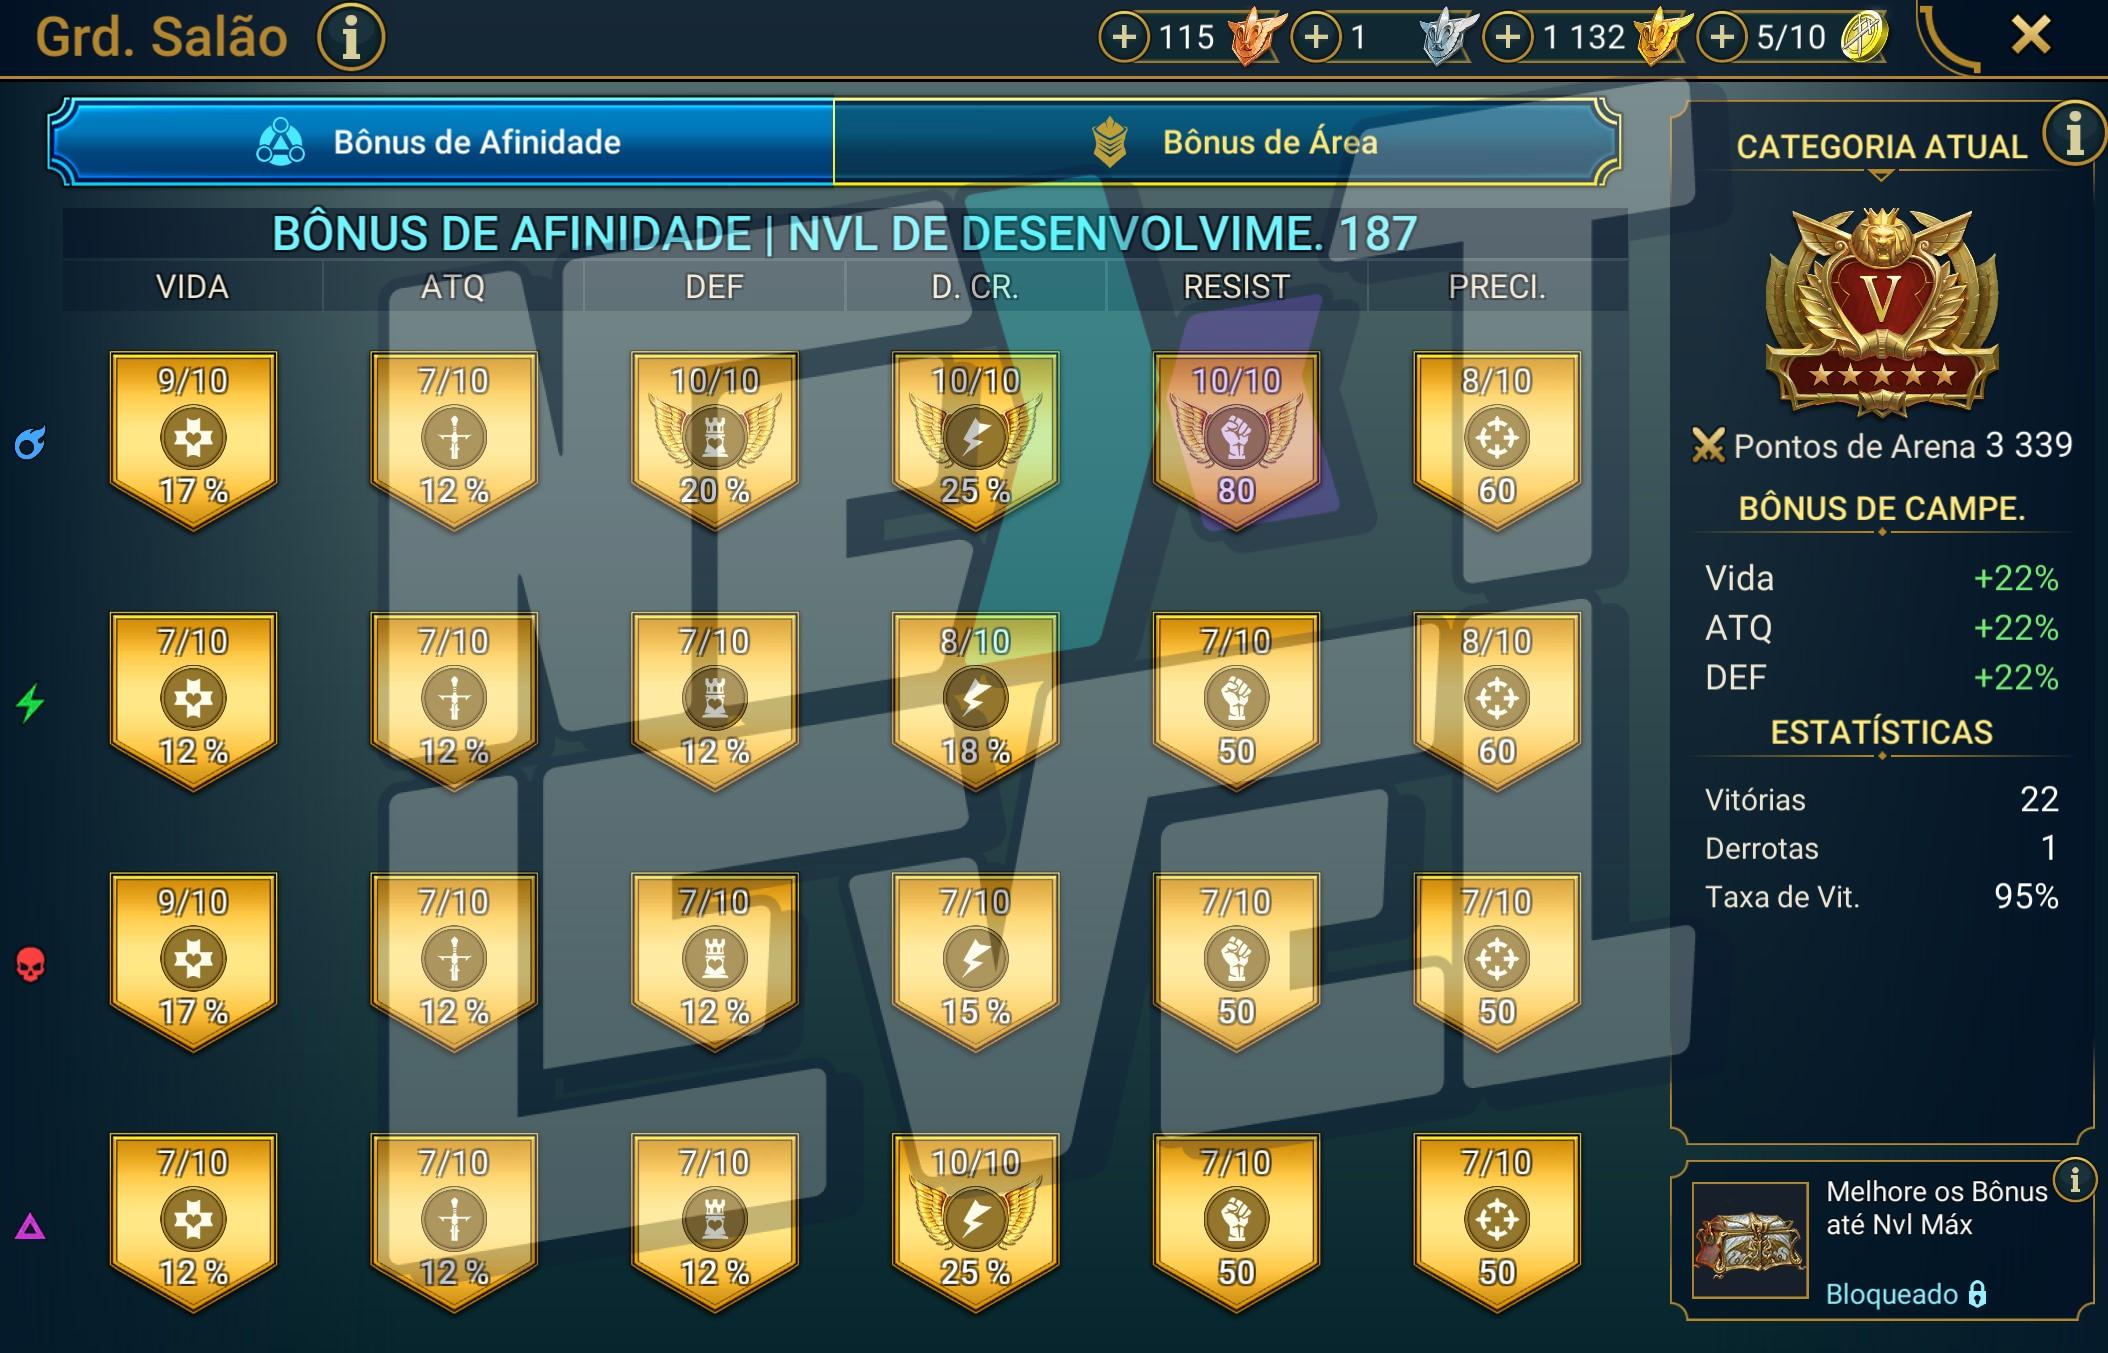
Task: Select Void affinity D. CR. 25% badge
Action: (x=975, y=1222)
